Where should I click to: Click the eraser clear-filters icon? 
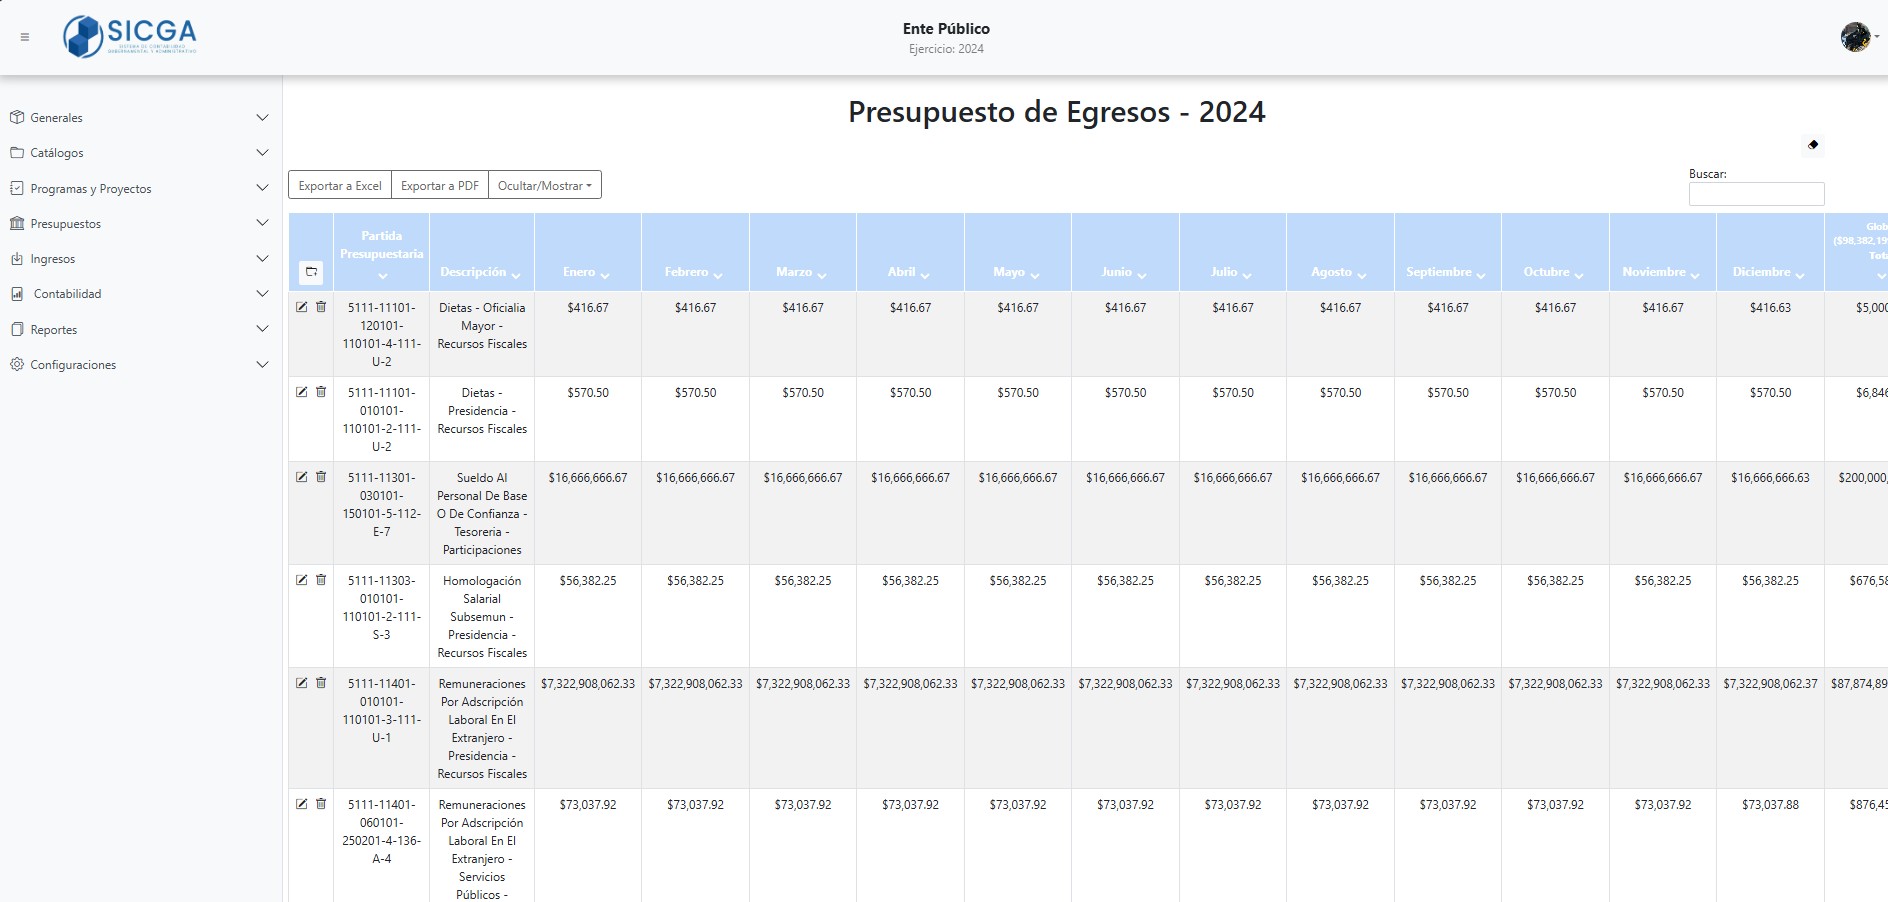[1813, 145]
